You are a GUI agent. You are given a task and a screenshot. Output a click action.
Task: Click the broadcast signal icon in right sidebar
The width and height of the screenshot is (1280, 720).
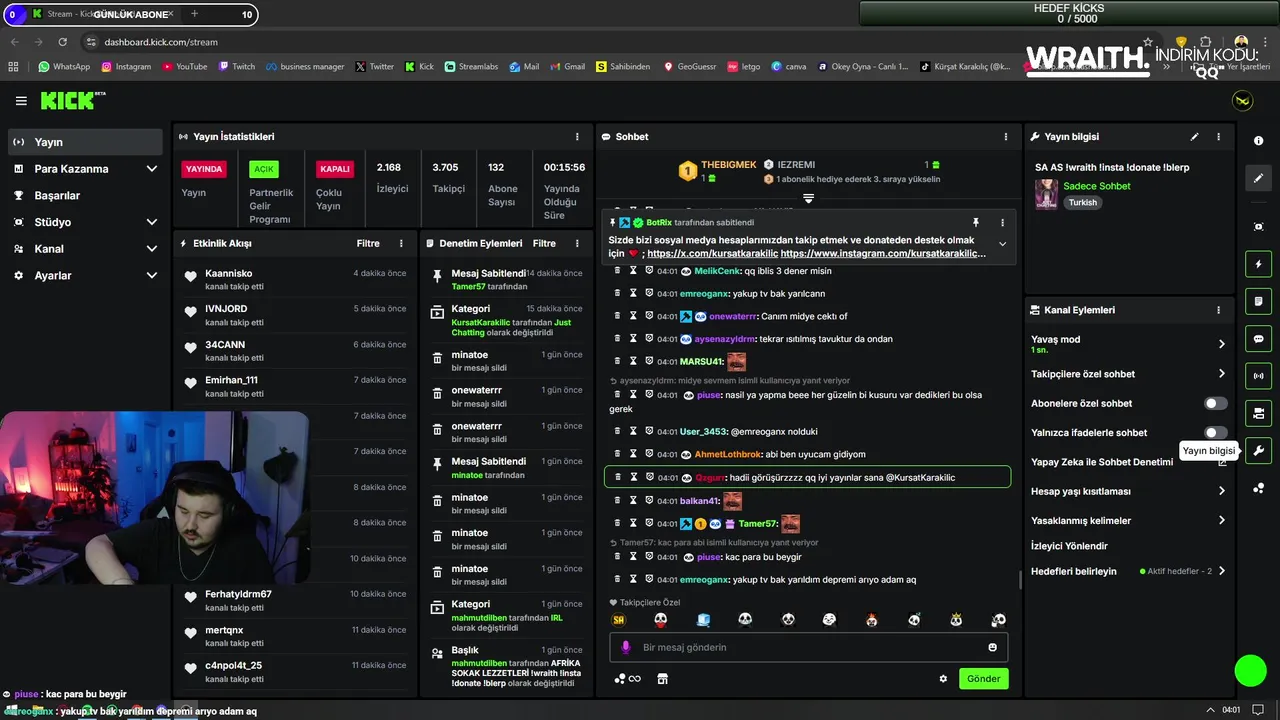point(1258,376)
